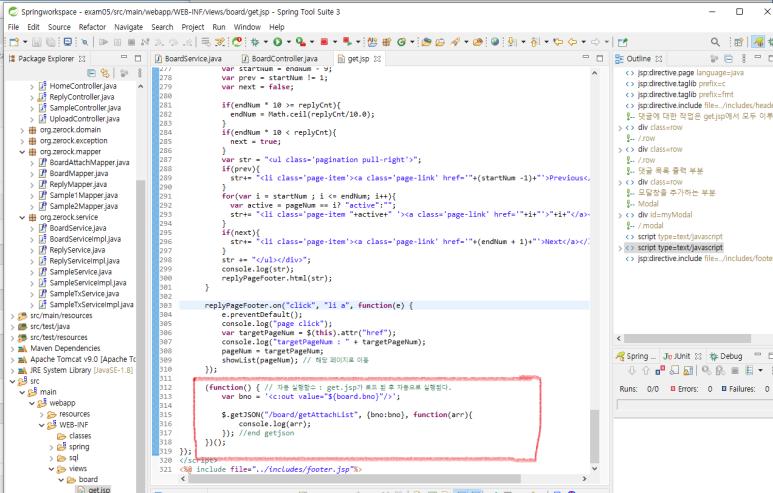Click the New file toolbar icon
The height and width of the screenshot is (493, 773).
[x=14, y=42]
